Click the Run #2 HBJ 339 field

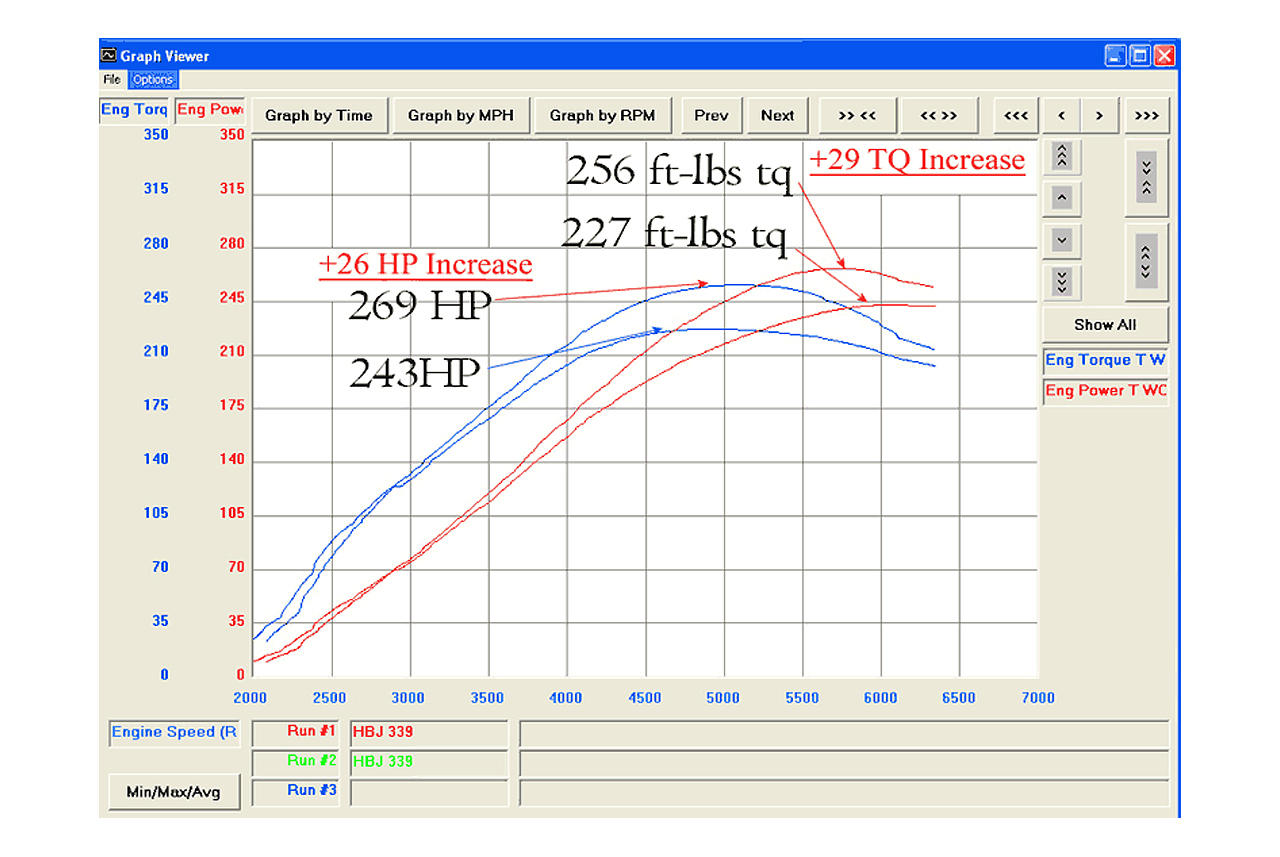tap(429, 761)
